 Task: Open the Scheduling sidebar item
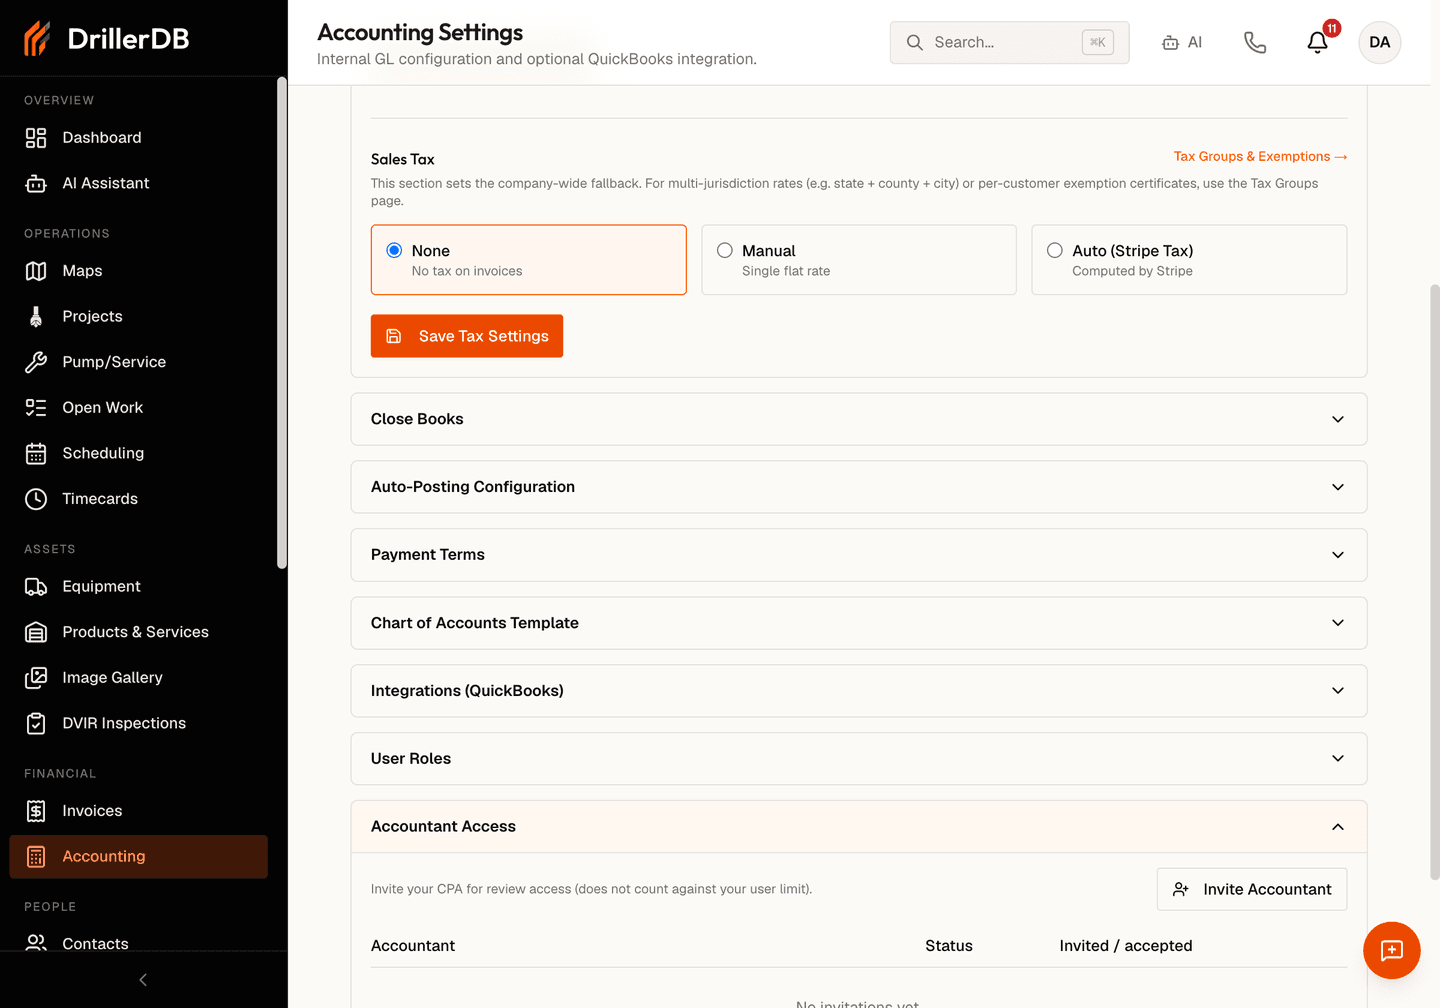(x=139, y=454)
